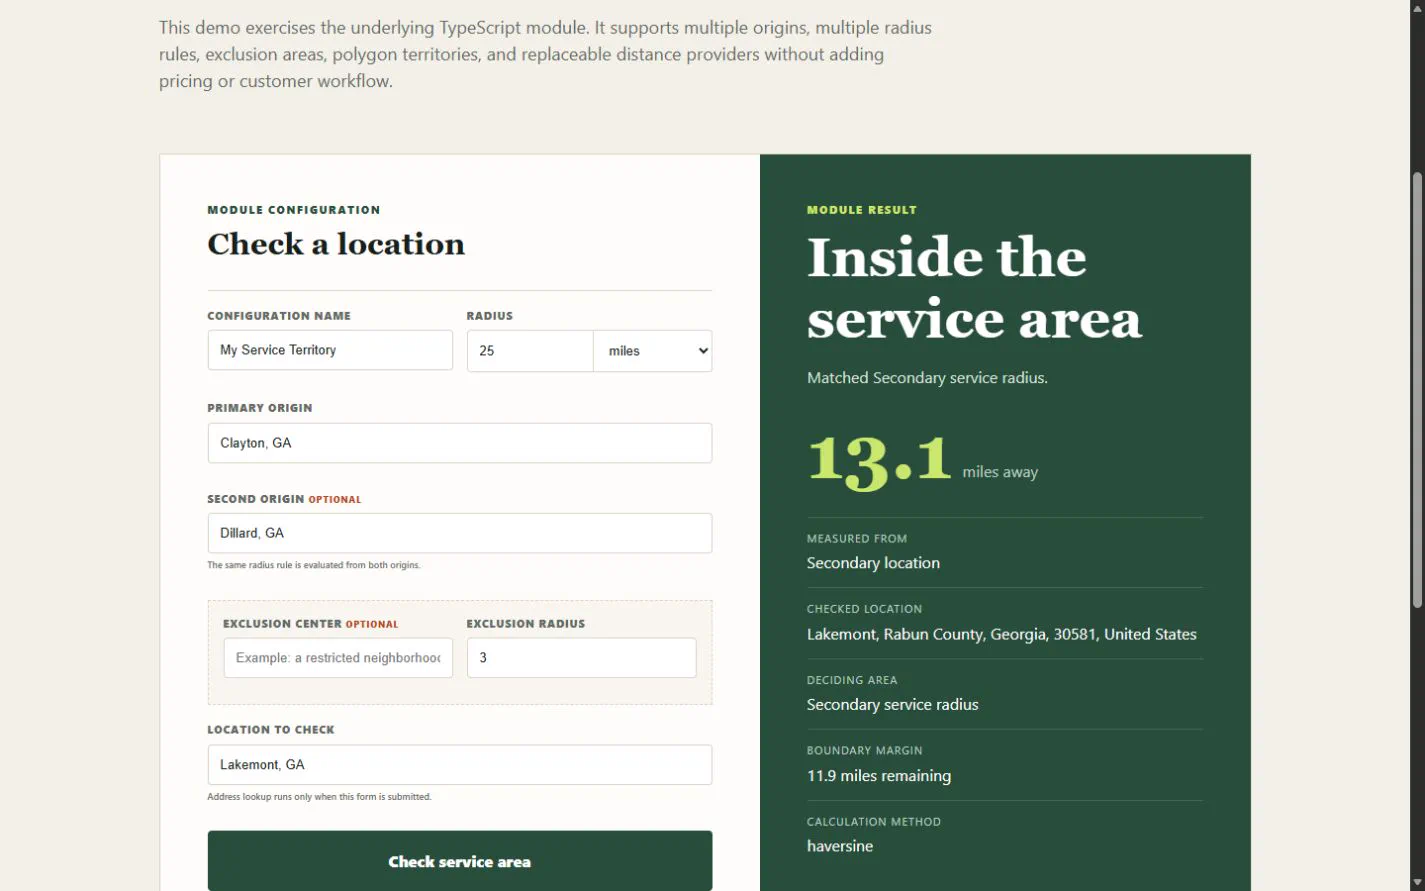The image size is (1425, 891).
Task: Click the 'MODULE CONFIGURATION' label
Action: coord(294,210)
